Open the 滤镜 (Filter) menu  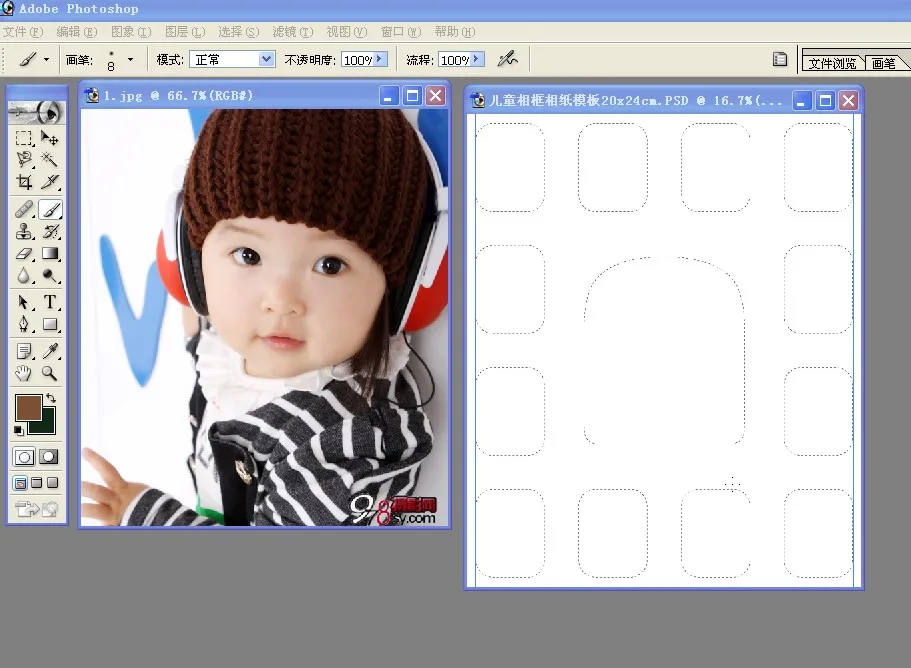293,32
